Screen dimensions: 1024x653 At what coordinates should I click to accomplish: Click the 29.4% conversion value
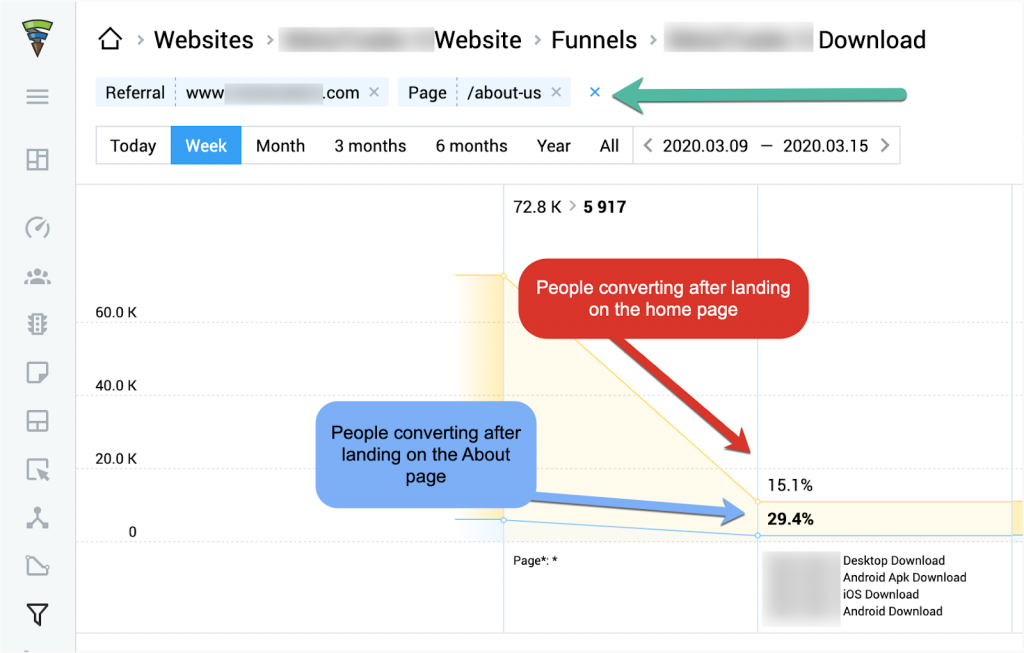pyautogui.click(x=790, y=519)
